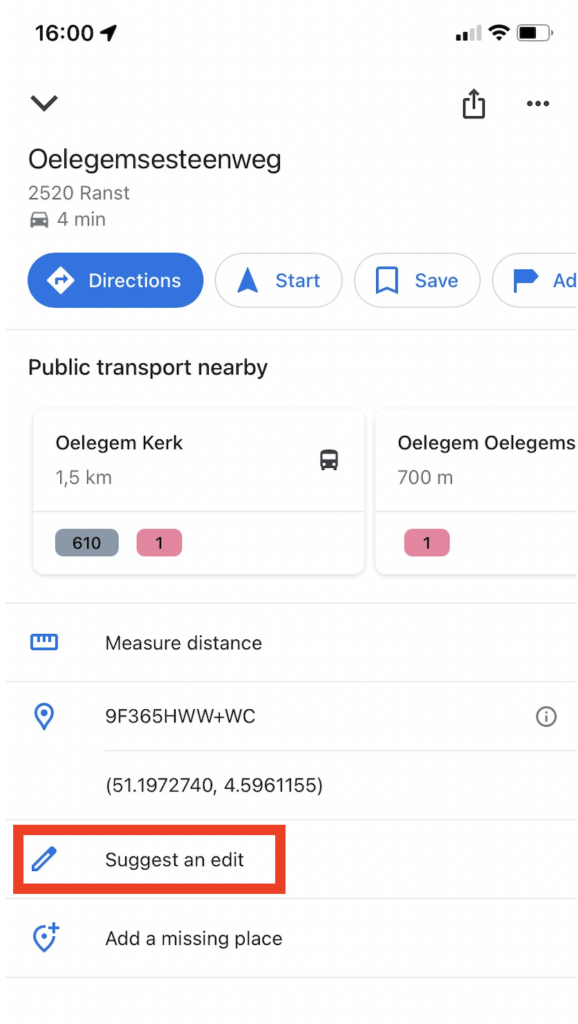Select the gray 610 bus line badge
The width and height of the screenshot is (578, 1024).
pyautogui.click(x=87, y=543)
